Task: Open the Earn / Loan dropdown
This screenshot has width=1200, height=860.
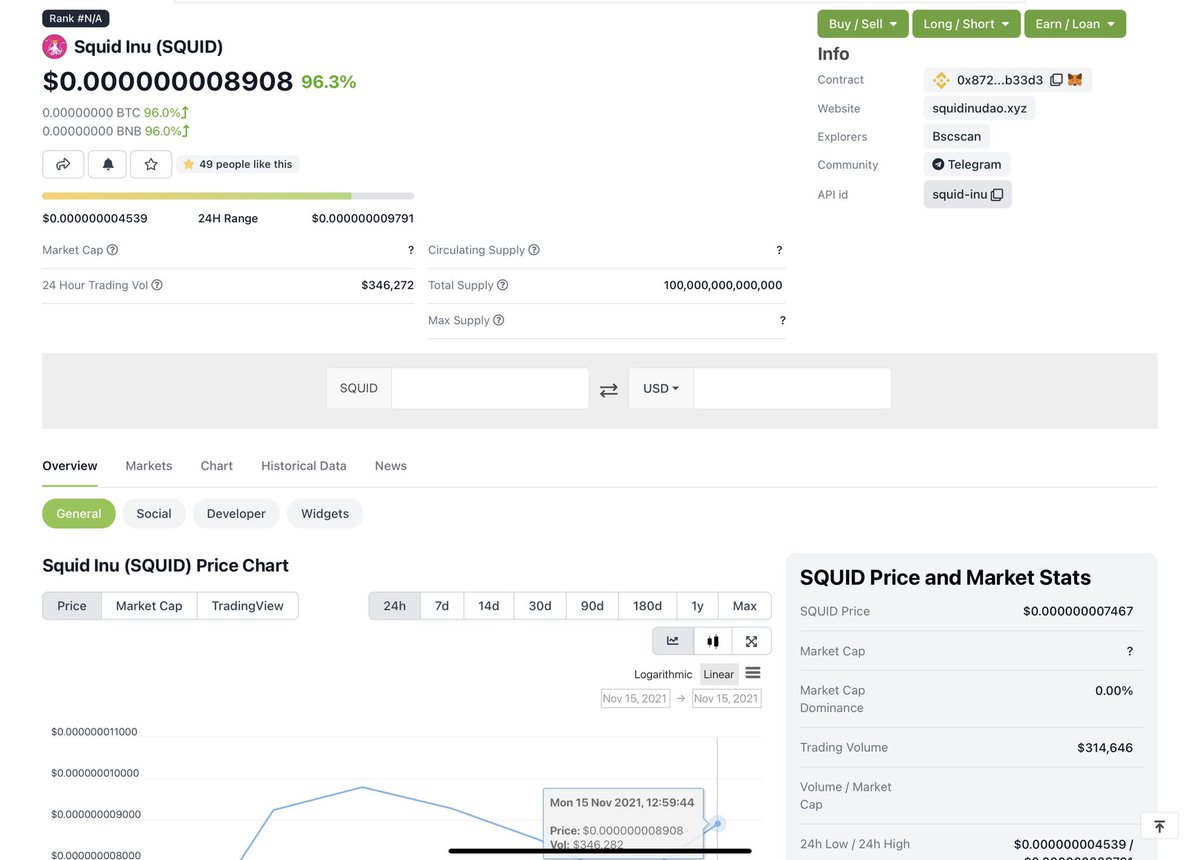Action: coord(1075,24)
